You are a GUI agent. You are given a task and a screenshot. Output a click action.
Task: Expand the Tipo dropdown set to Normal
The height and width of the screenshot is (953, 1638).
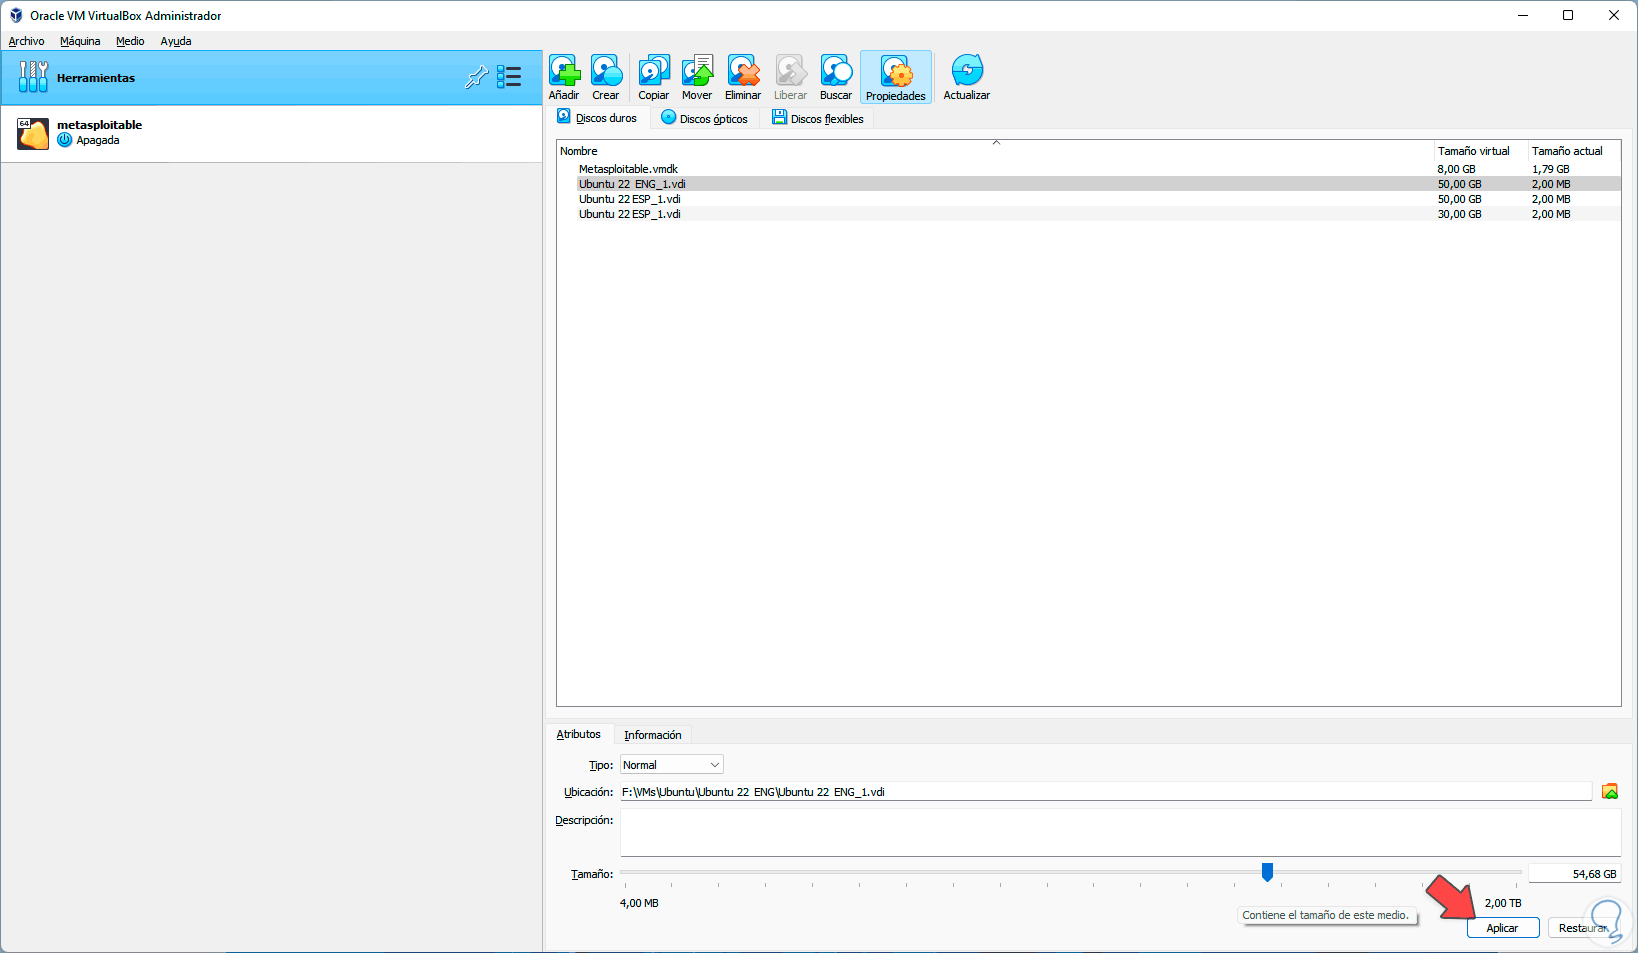point(672,765)
